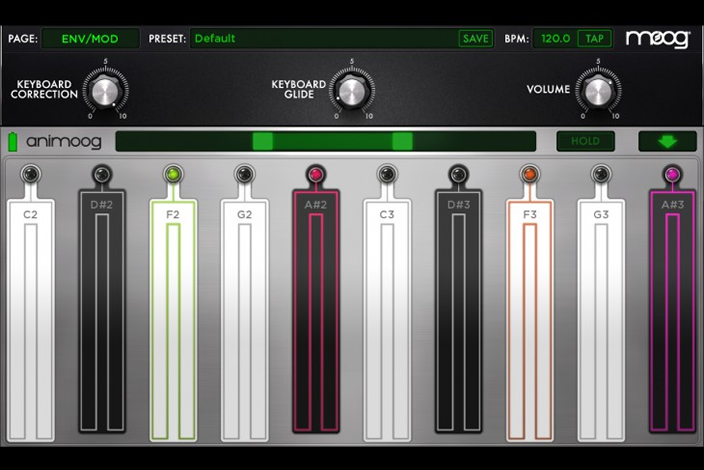Adjust the Keyboard Correction knob

point(106,91)
